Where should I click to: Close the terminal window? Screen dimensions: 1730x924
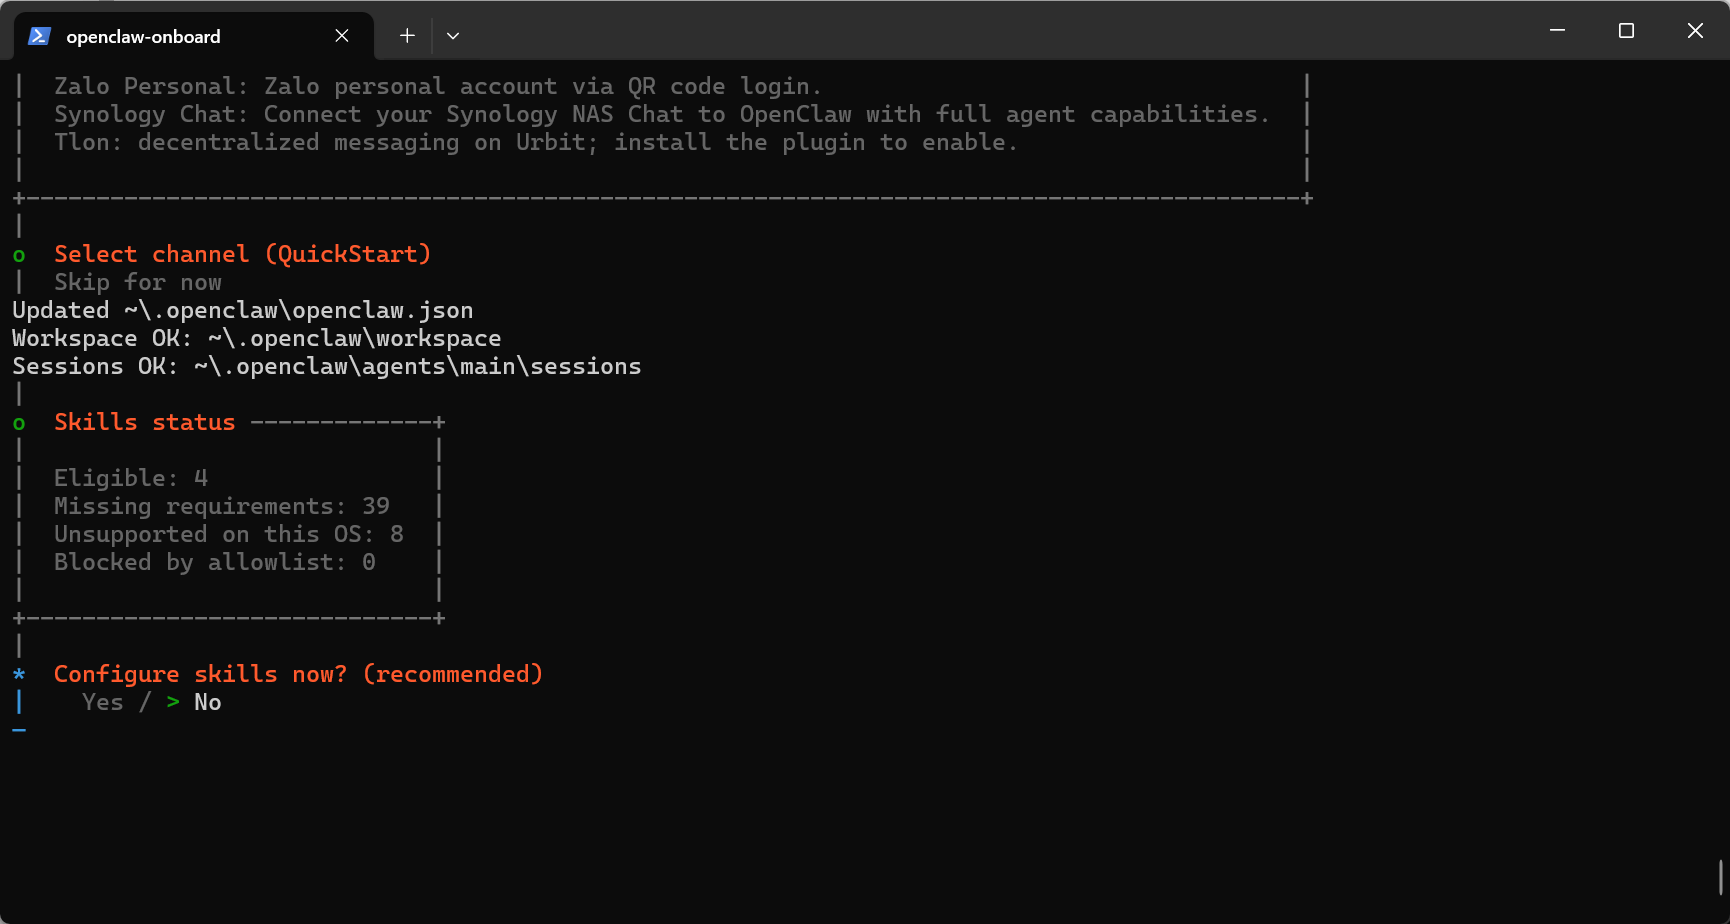tap(1695, 31)
